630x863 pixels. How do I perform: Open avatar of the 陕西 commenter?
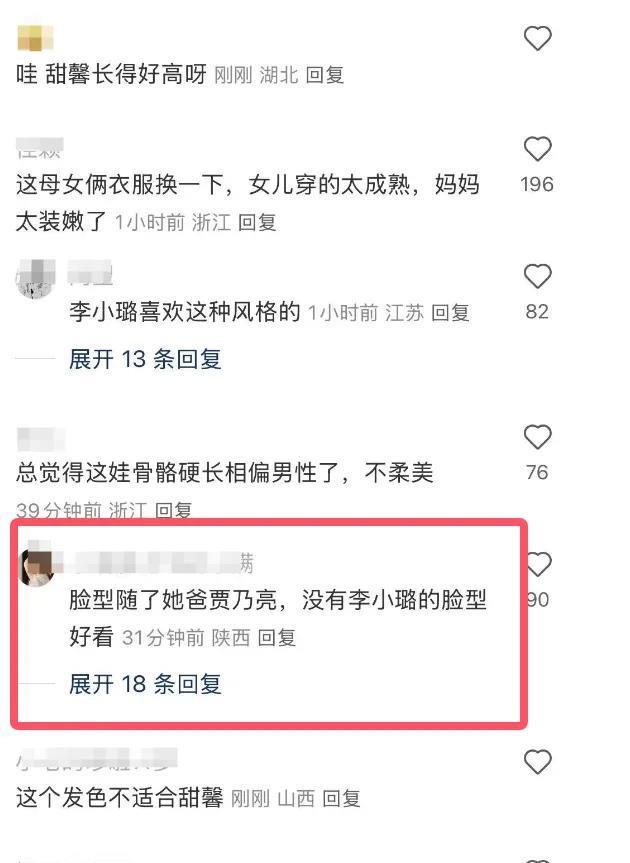36,568
